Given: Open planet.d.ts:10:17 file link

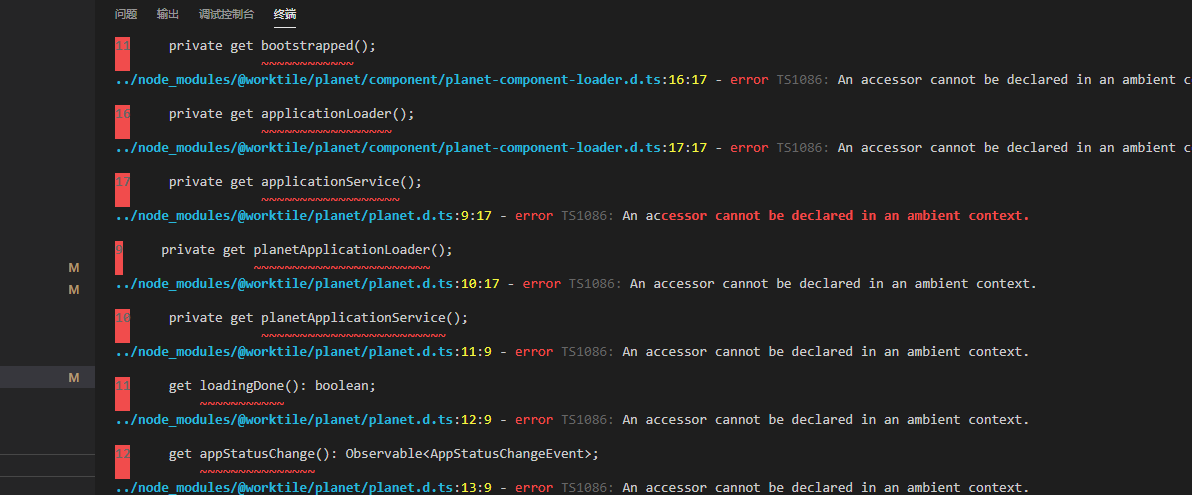Looking at the screenshot, I should (x=307, y=284).
